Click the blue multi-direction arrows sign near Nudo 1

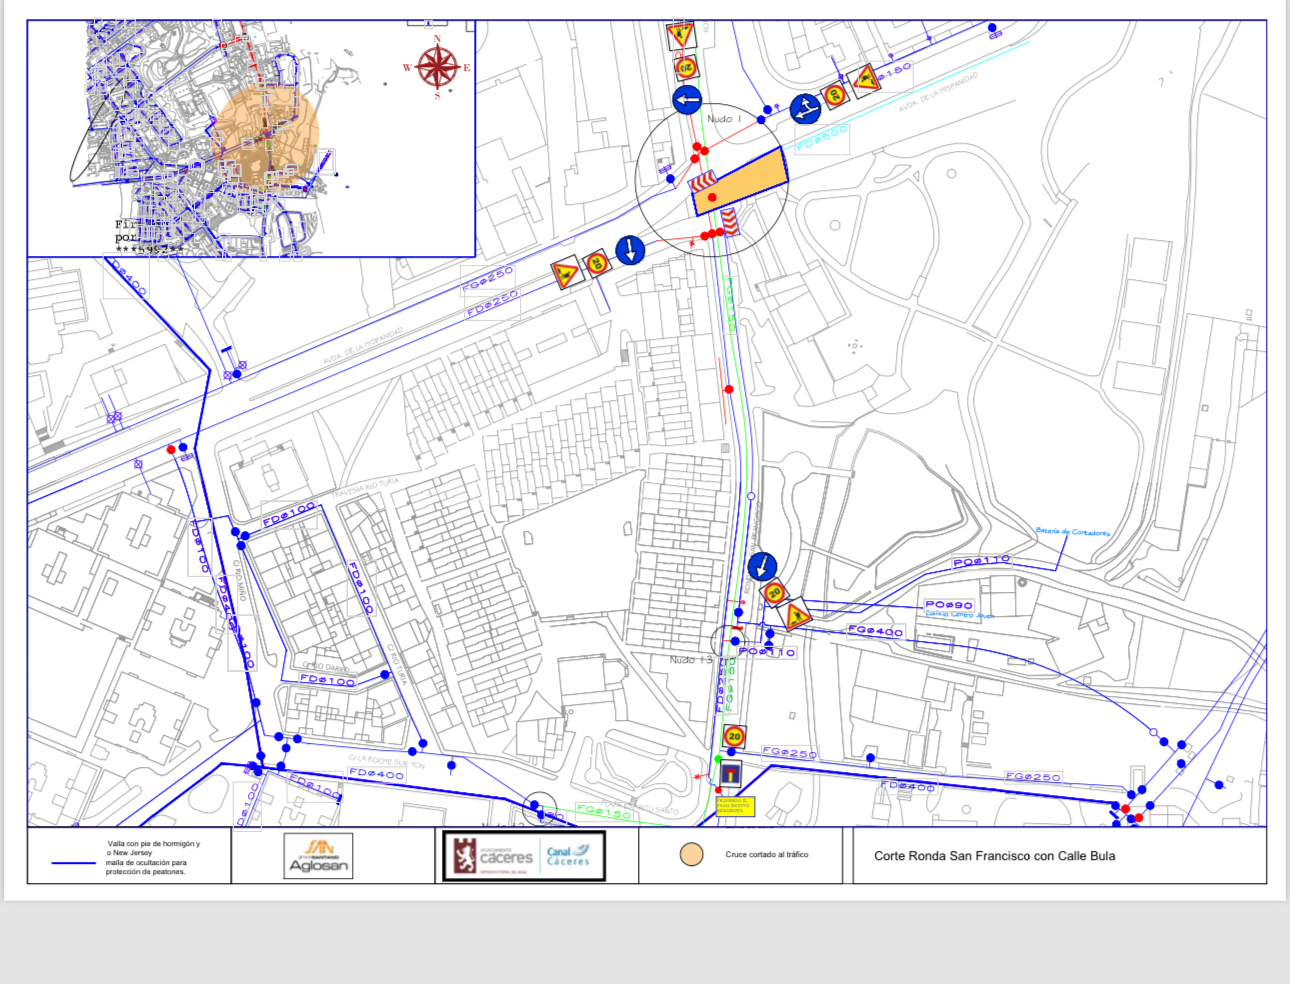pos(805,108)
